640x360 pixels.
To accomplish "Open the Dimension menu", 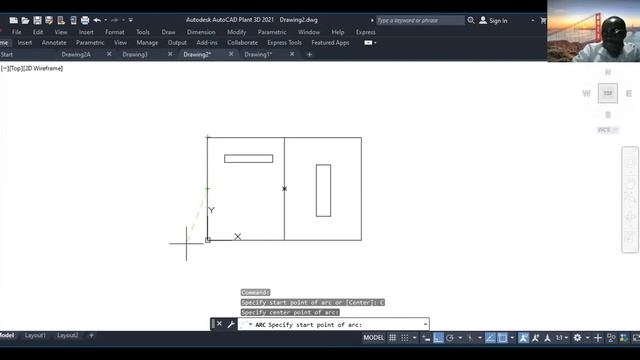I will tap(201, 32).
